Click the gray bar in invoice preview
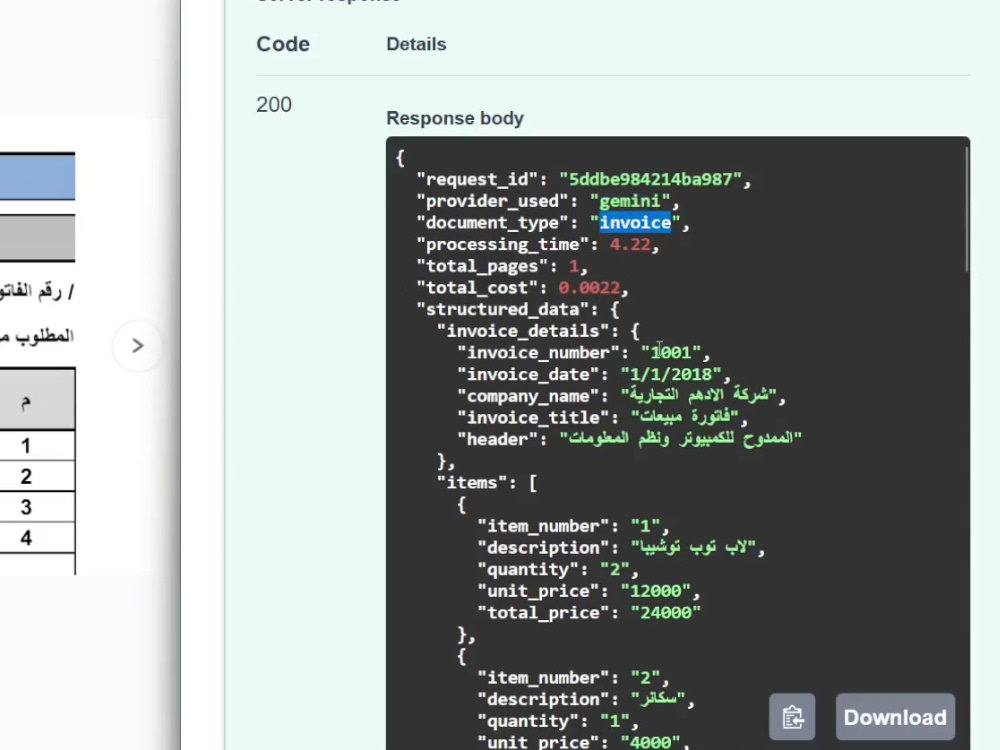 point(37,237)
